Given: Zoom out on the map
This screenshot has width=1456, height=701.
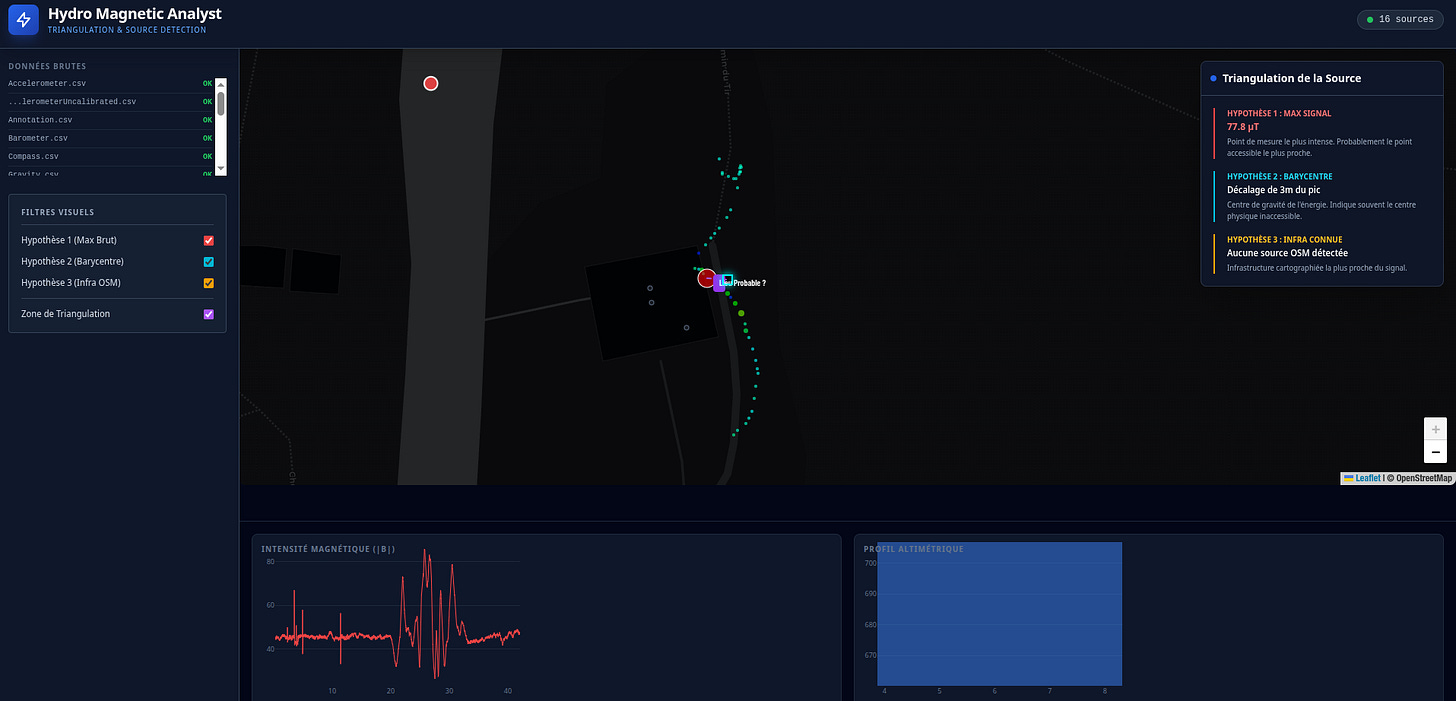Looking at the screenshot, I should 1436,452.
